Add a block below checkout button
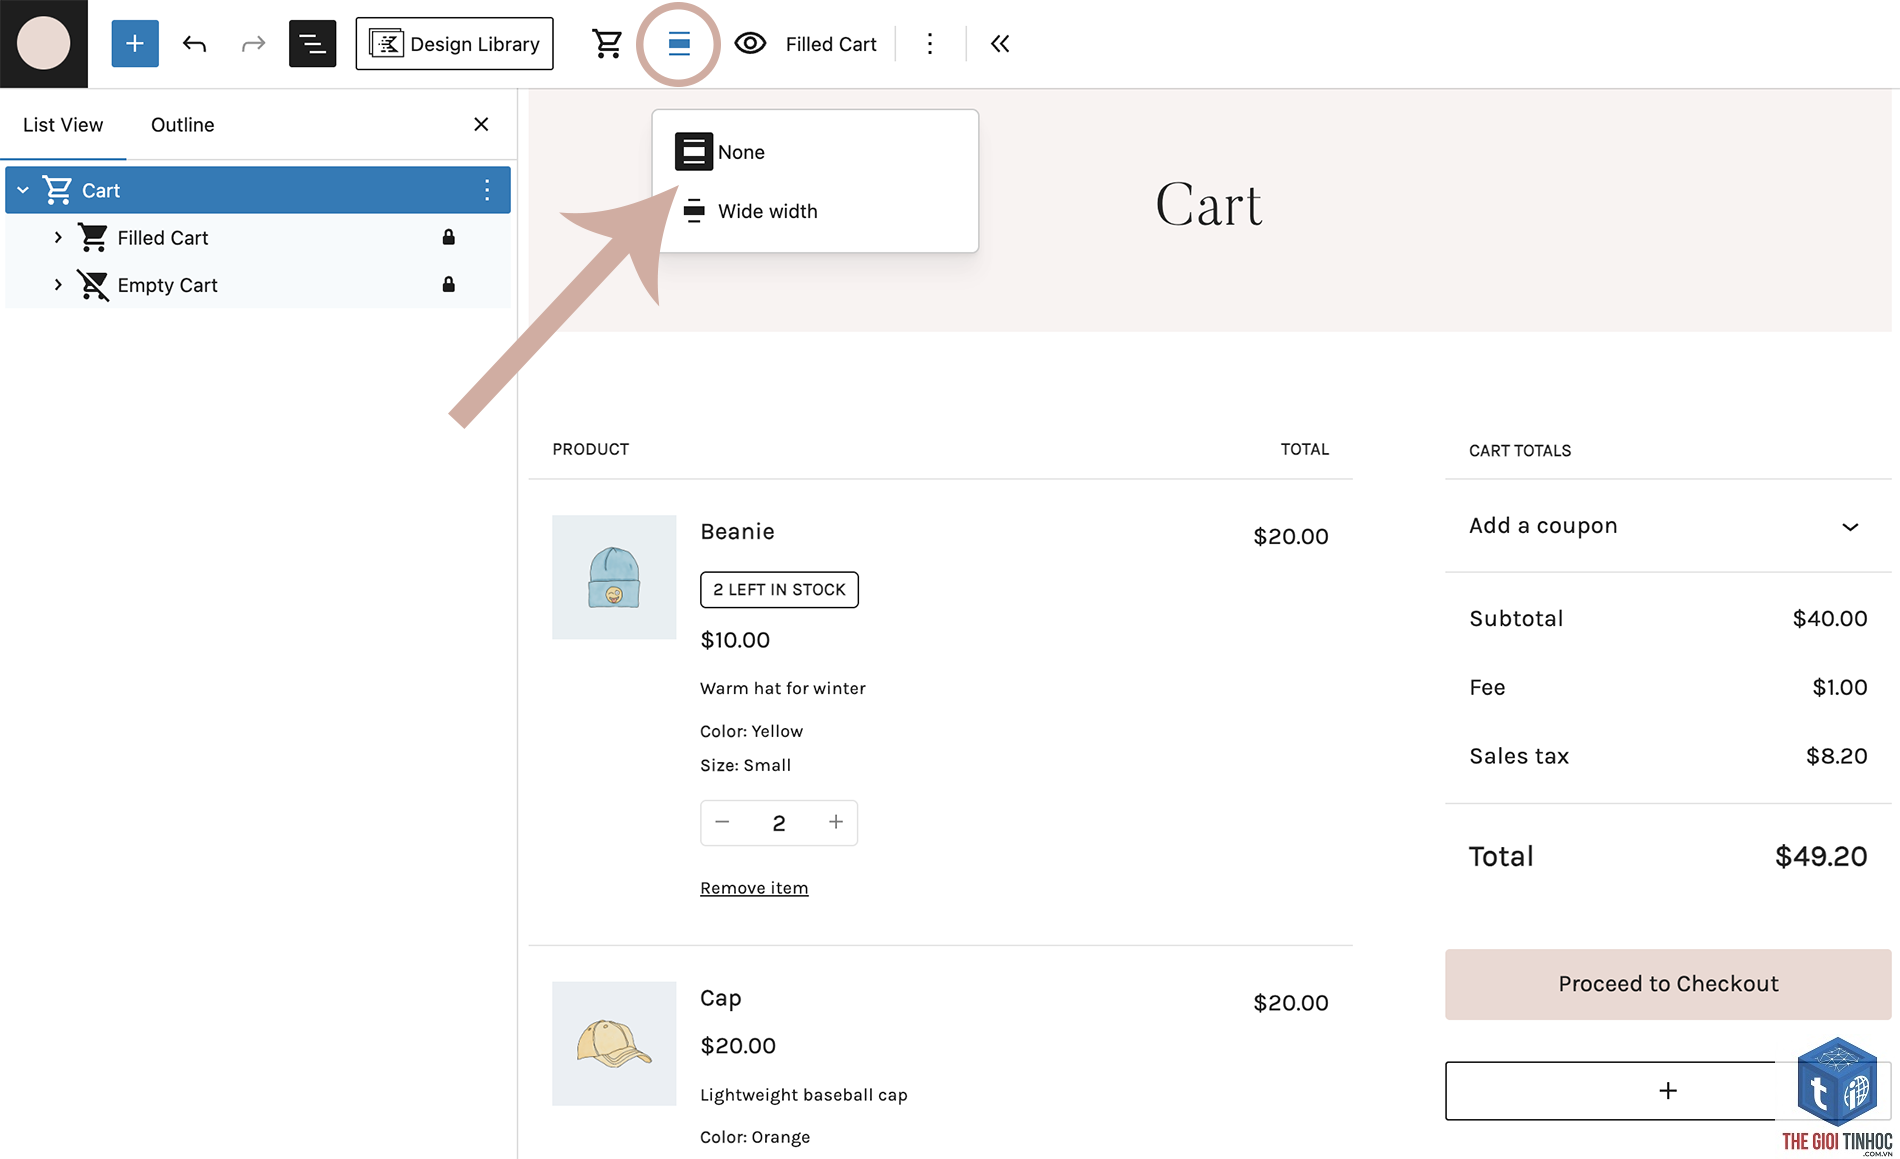The image size is (1900, 1159). pos(1668,1091)
